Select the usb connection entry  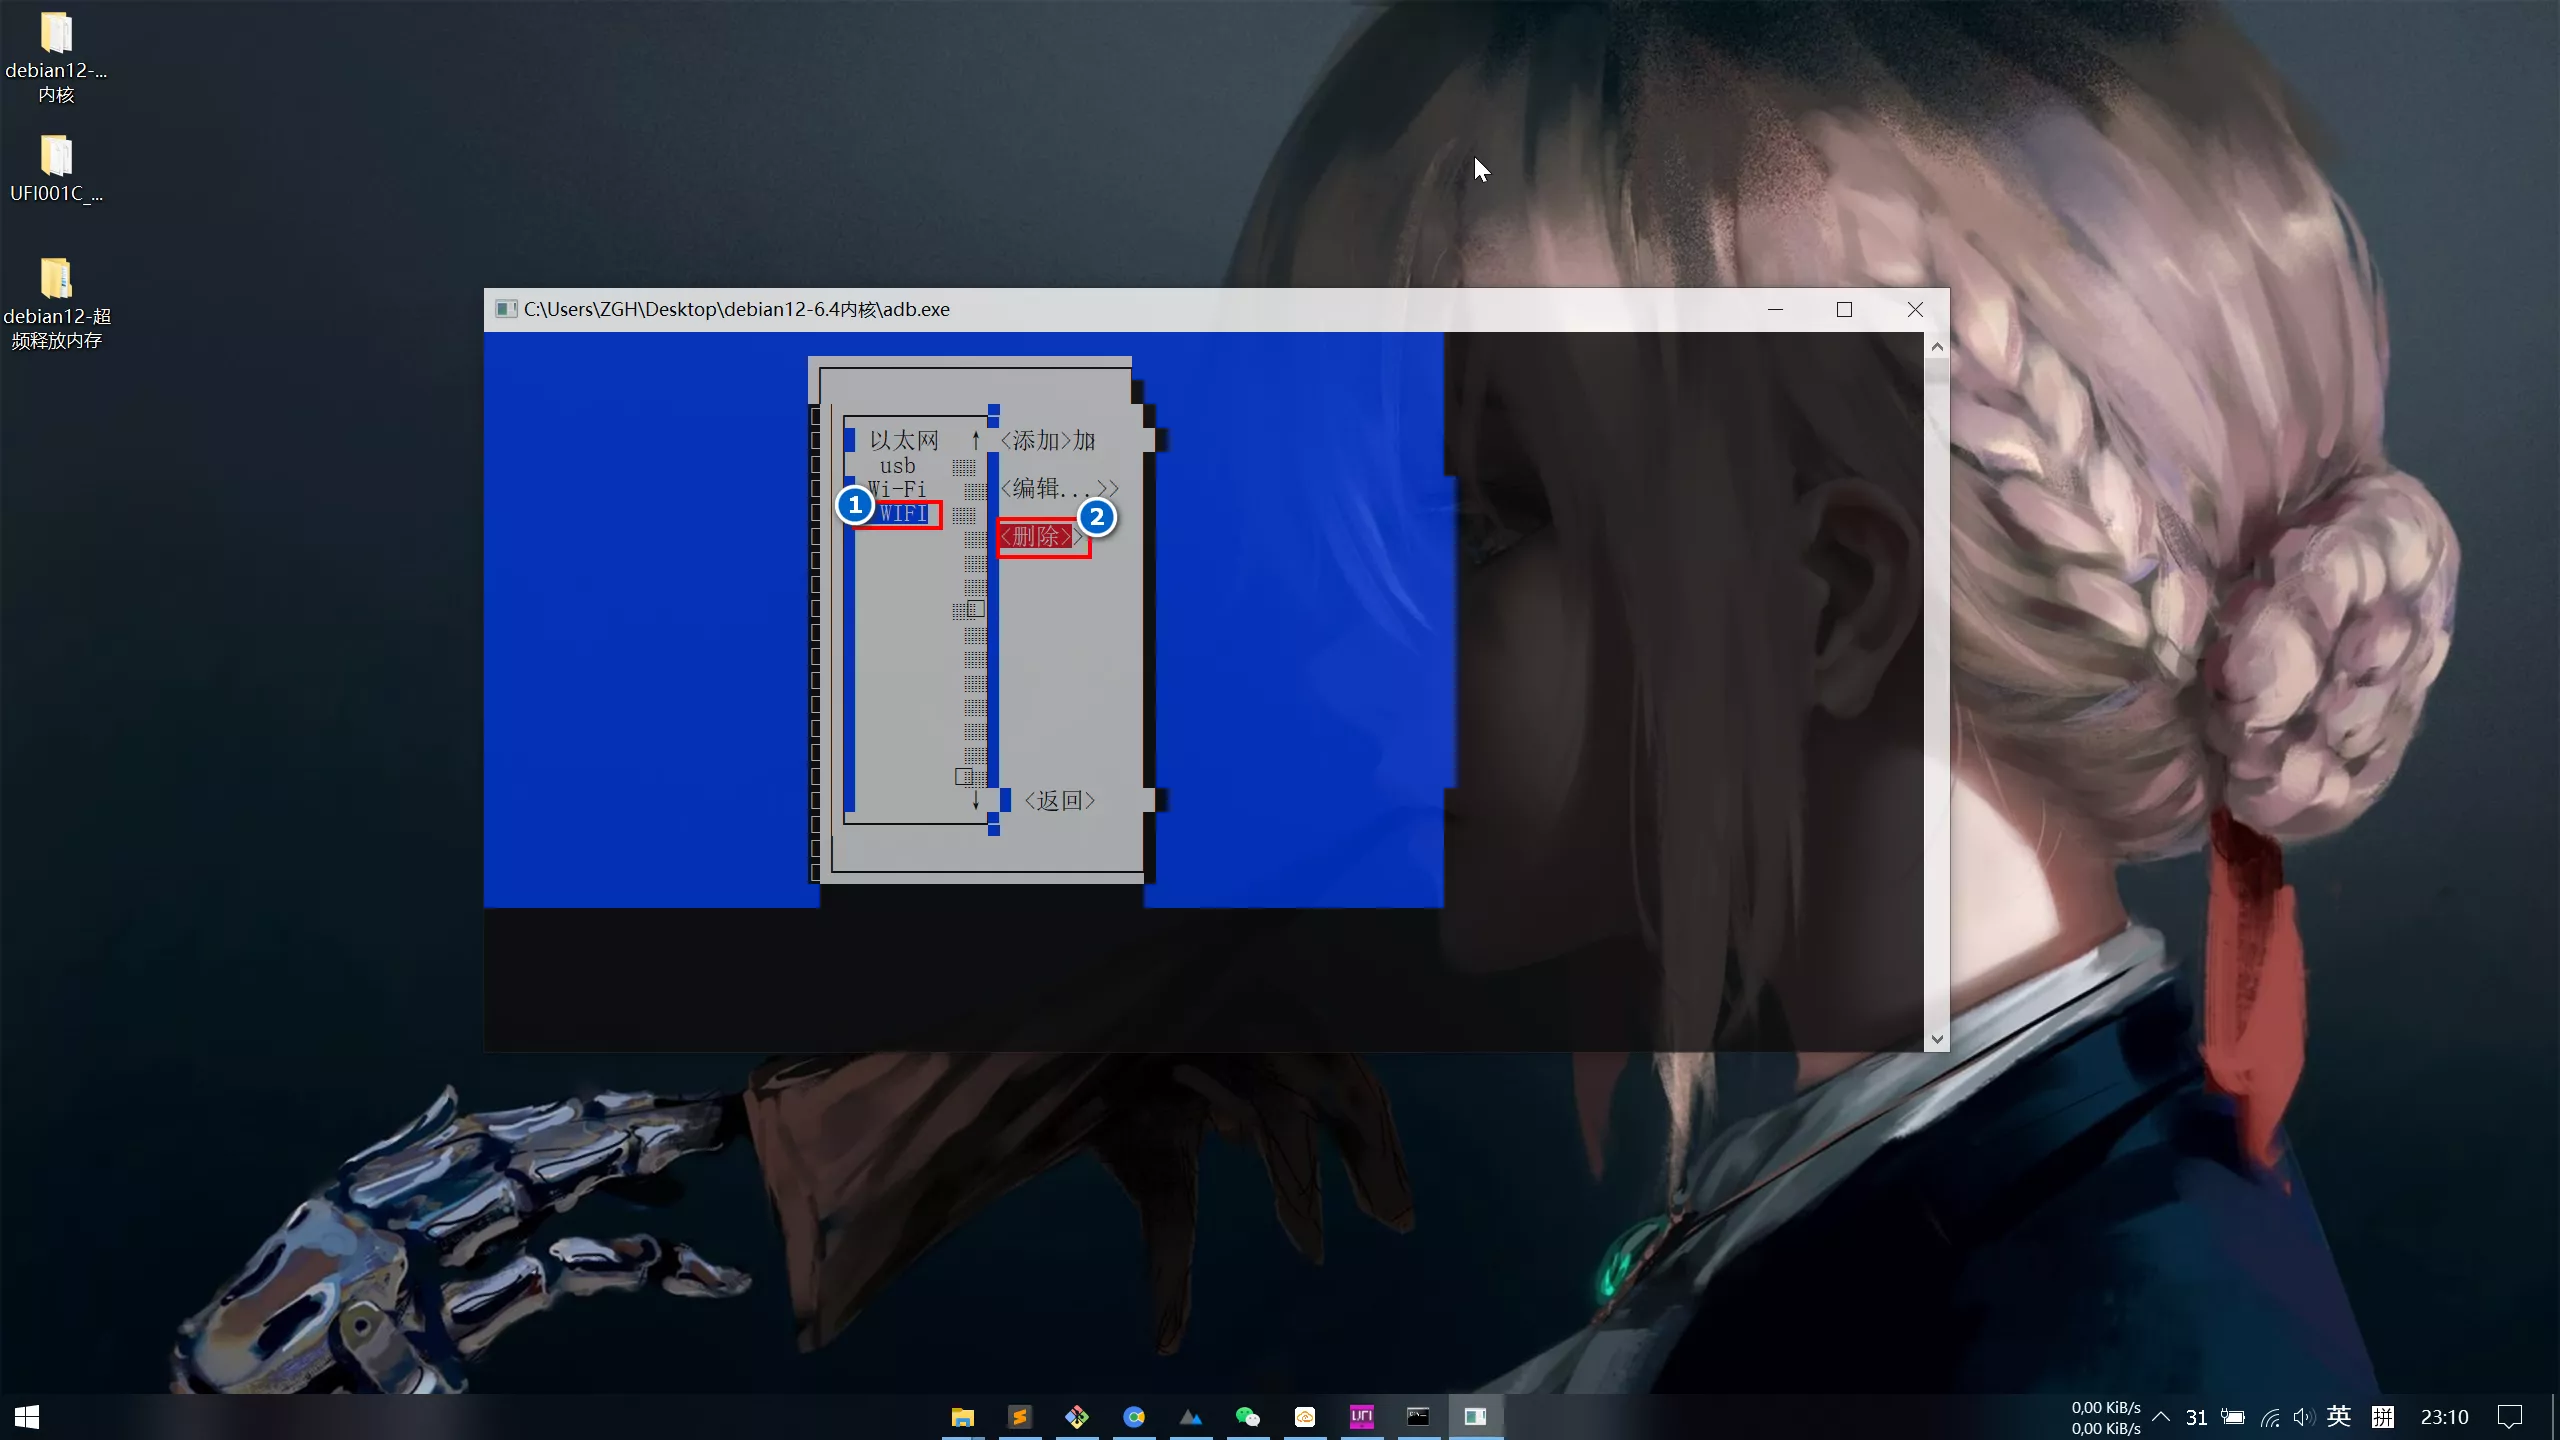point(897,466)
